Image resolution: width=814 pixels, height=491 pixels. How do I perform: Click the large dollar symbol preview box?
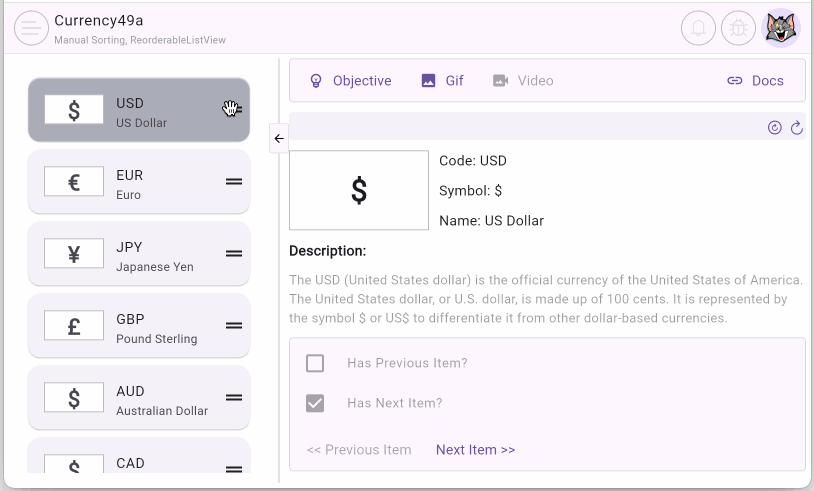click(359, 190)
